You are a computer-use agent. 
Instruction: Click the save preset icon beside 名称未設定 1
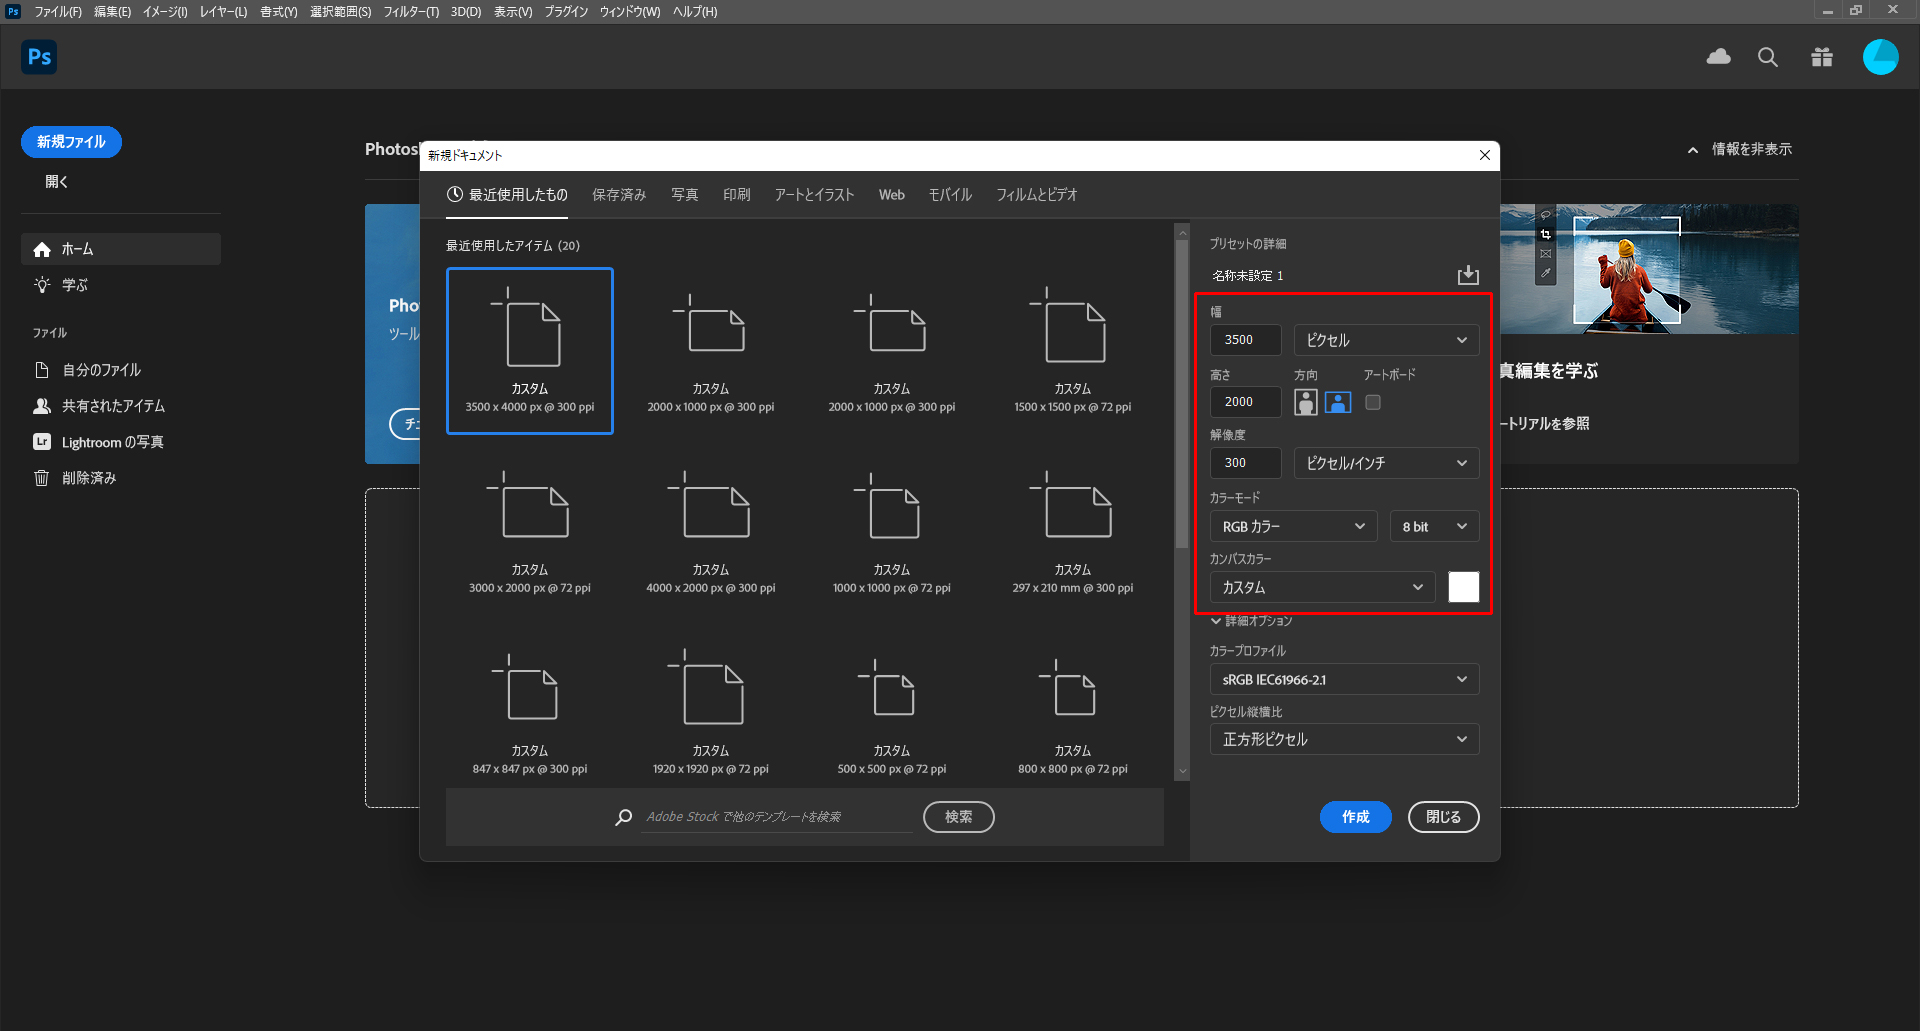pyautogui.click(x=1467, y=275)
